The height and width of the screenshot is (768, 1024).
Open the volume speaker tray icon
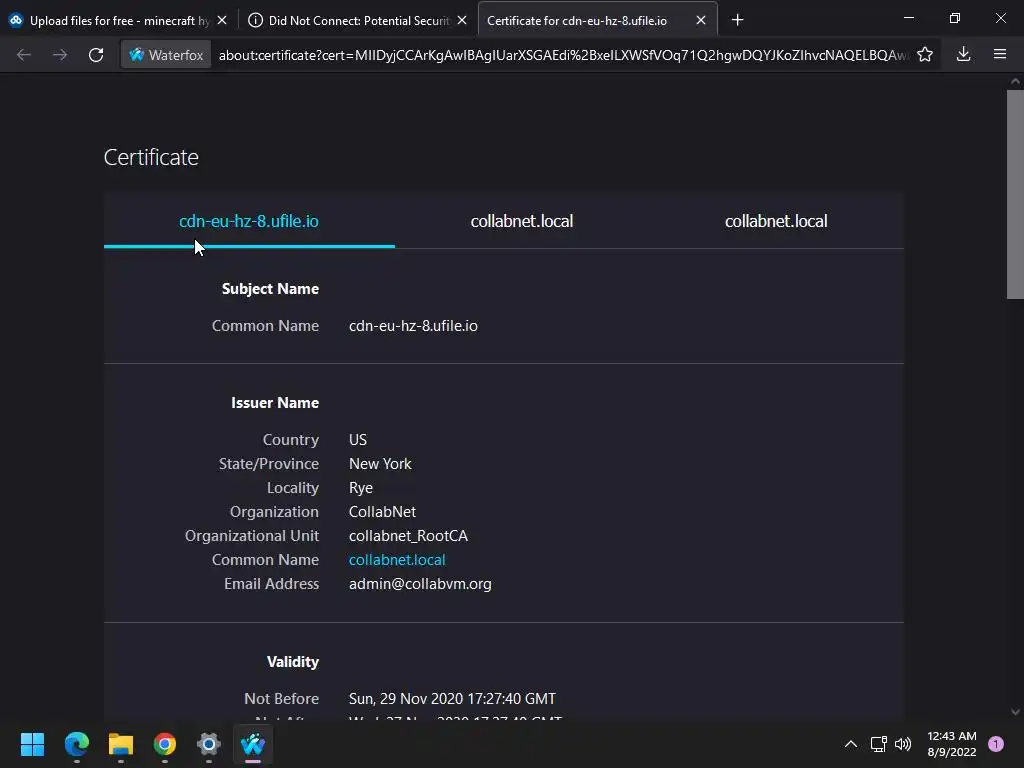[903, 744]
